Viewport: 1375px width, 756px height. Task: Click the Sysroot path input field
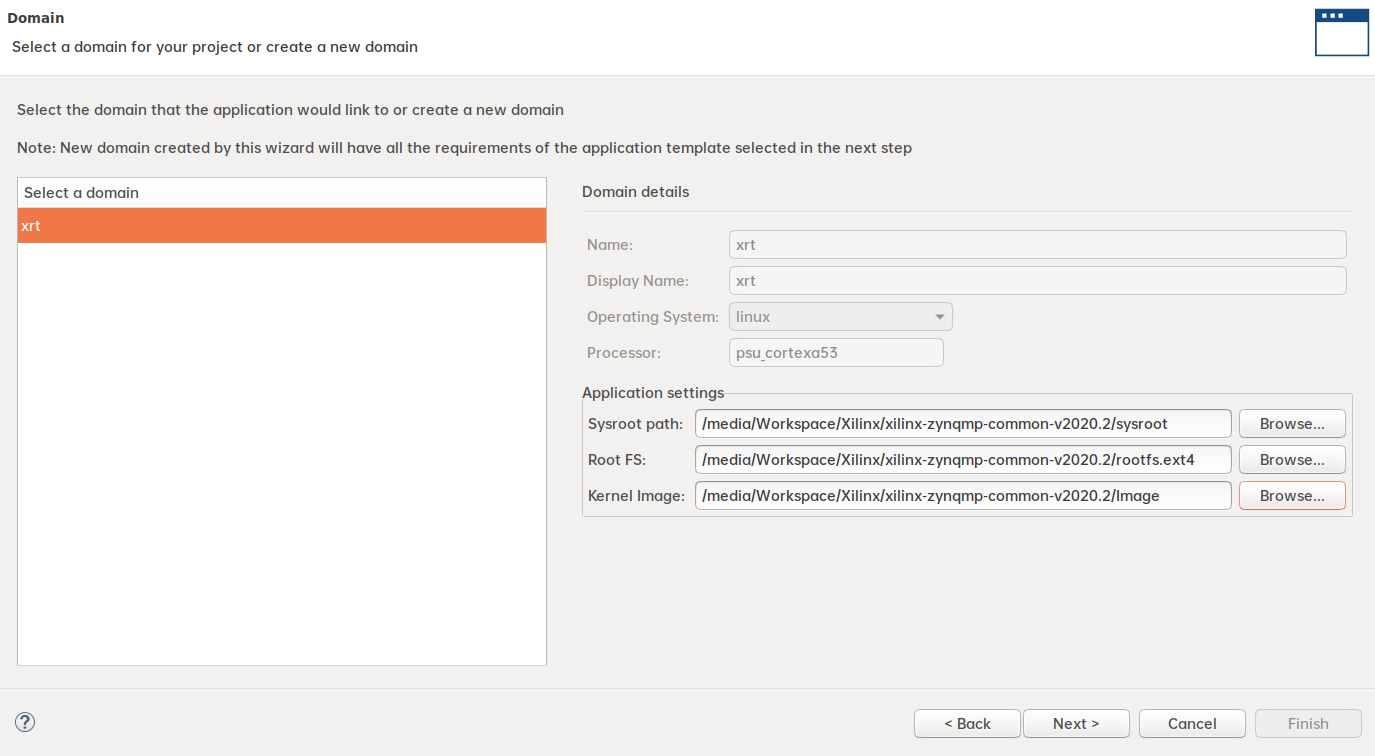coord(963,424)
